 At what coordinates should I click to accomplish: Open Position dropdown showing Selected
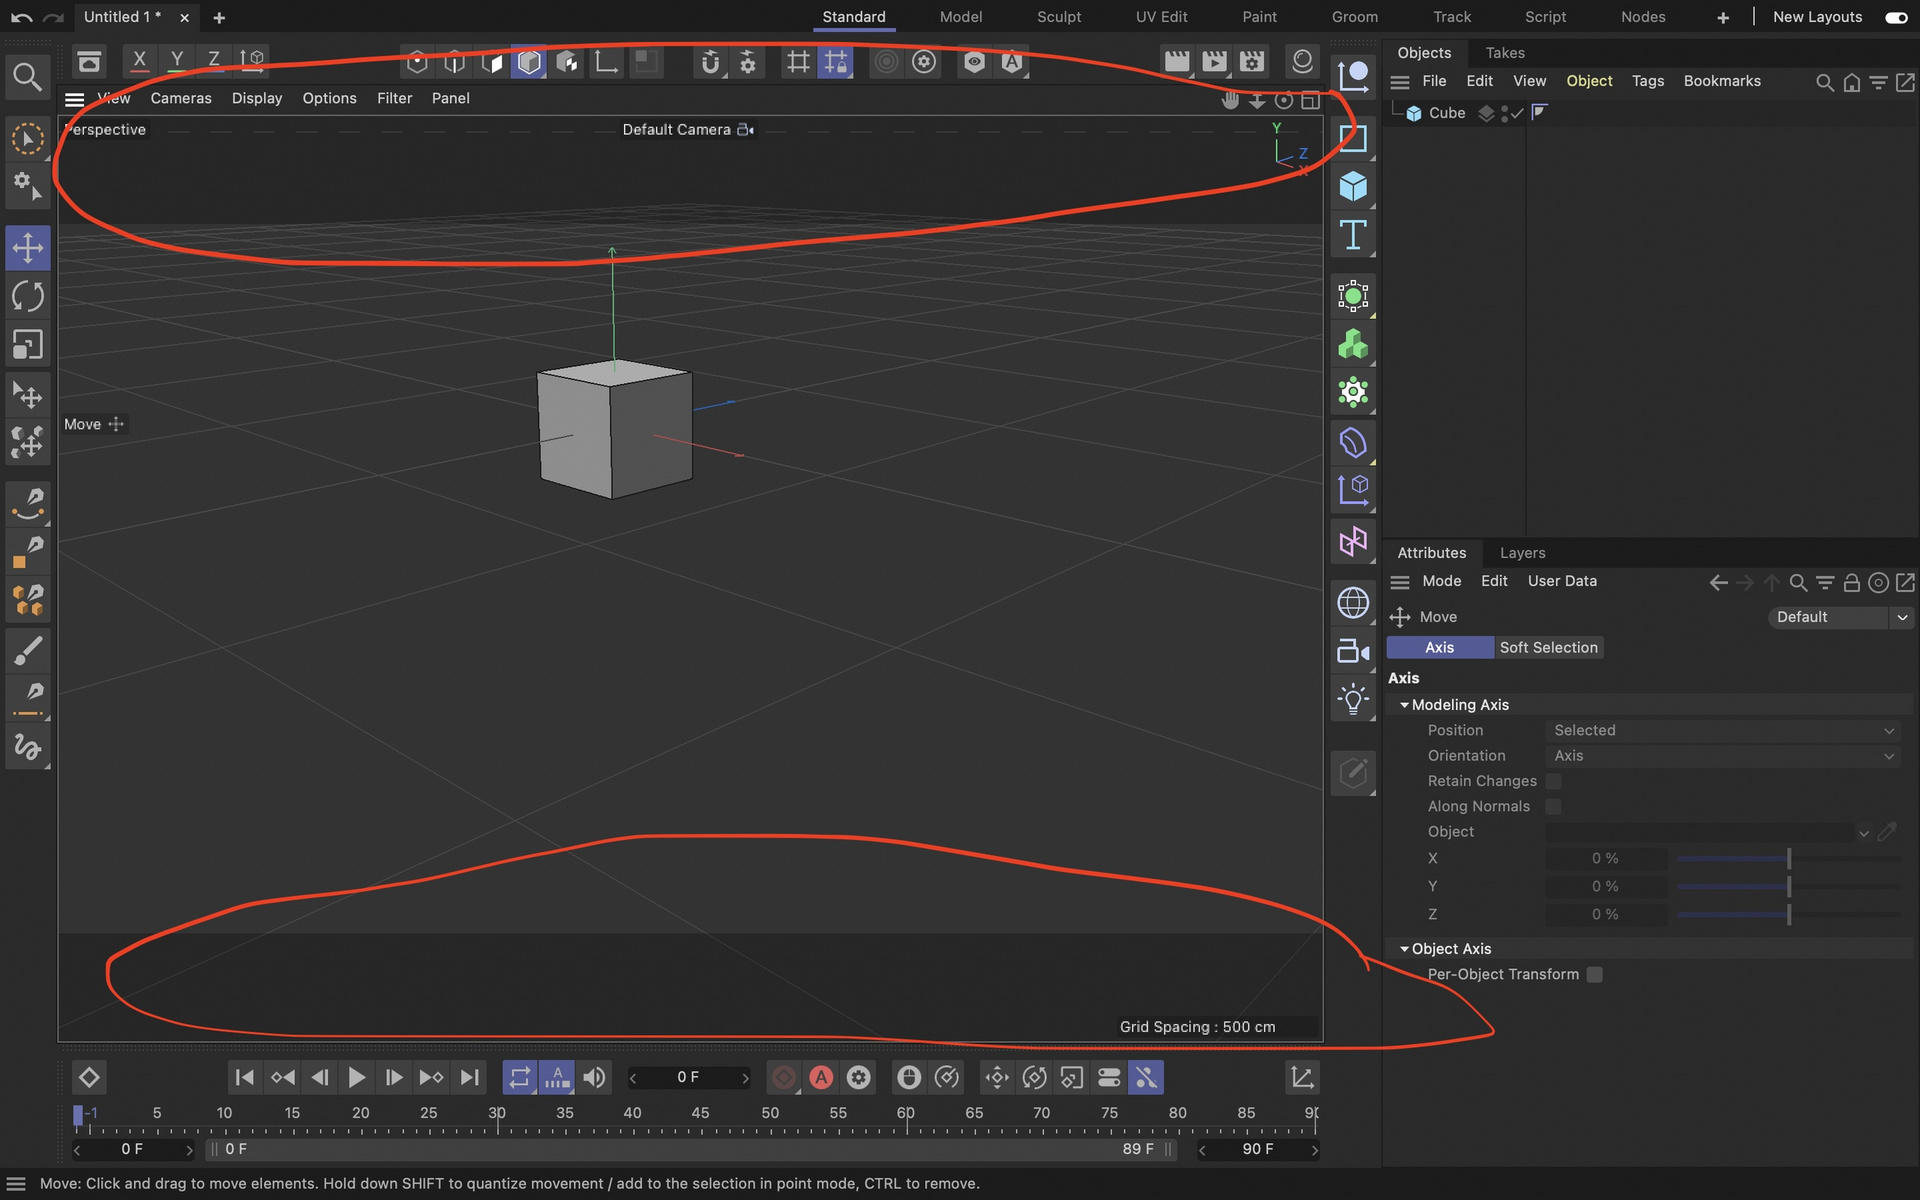tap(1723, 730)
